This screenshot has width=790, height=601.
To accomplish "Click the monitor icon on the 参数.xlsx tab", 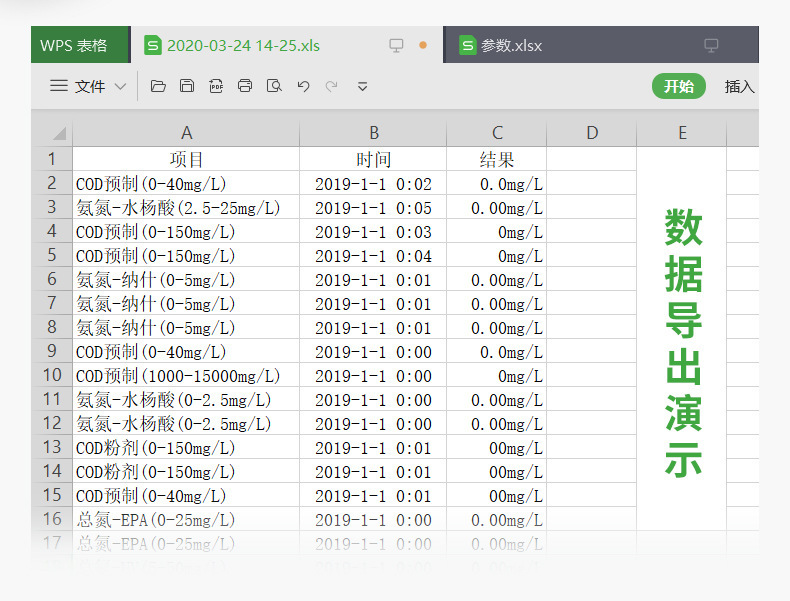I will tap(711, 45).
